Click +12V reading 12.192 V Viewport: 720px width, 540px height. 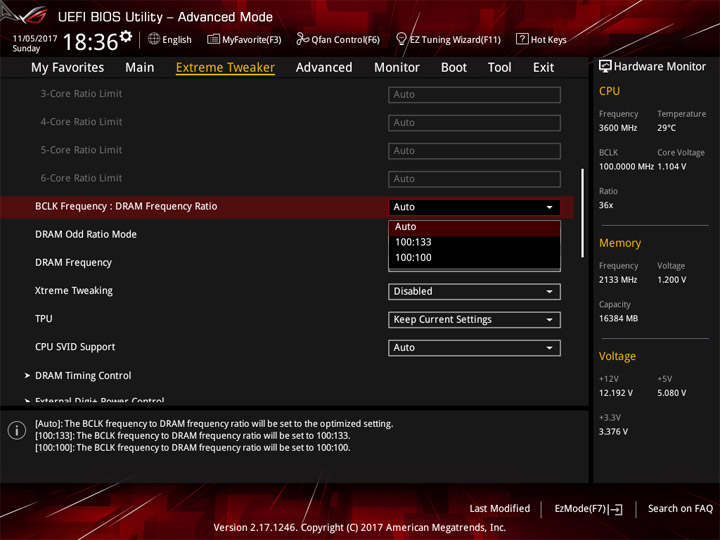(x=615, y=393)
